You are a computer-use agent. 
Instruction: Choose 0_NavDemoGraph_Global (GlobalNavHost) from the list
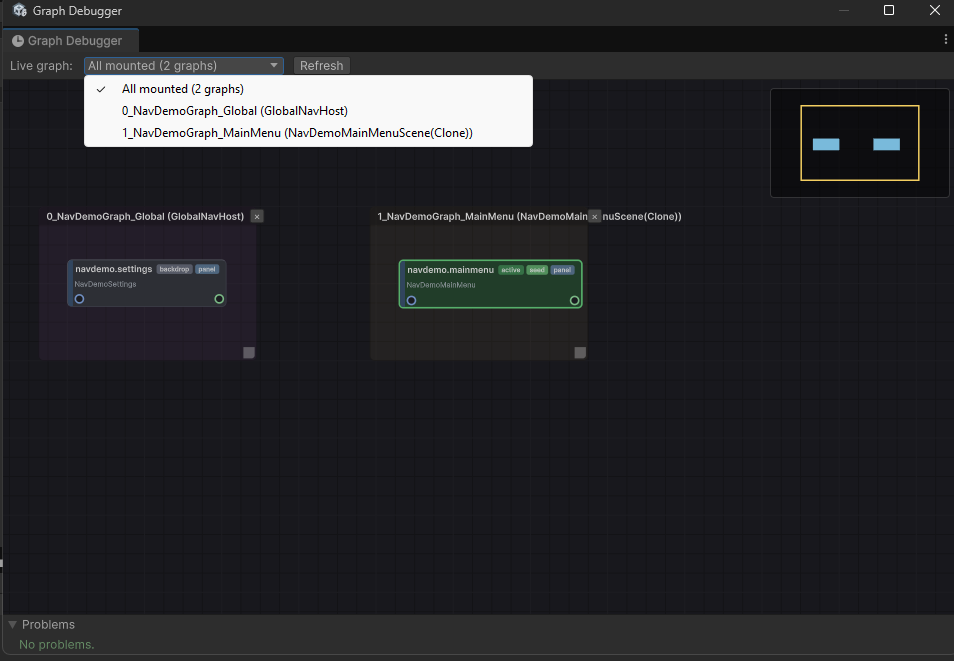(x=308, y=111)
